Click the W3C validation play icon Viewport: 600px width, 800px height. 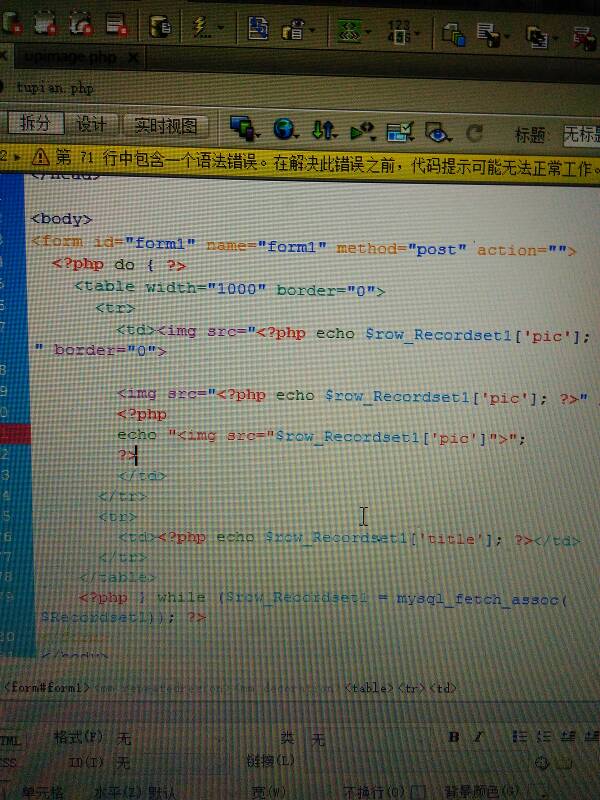pyautogui.click(x=361, y=132)
